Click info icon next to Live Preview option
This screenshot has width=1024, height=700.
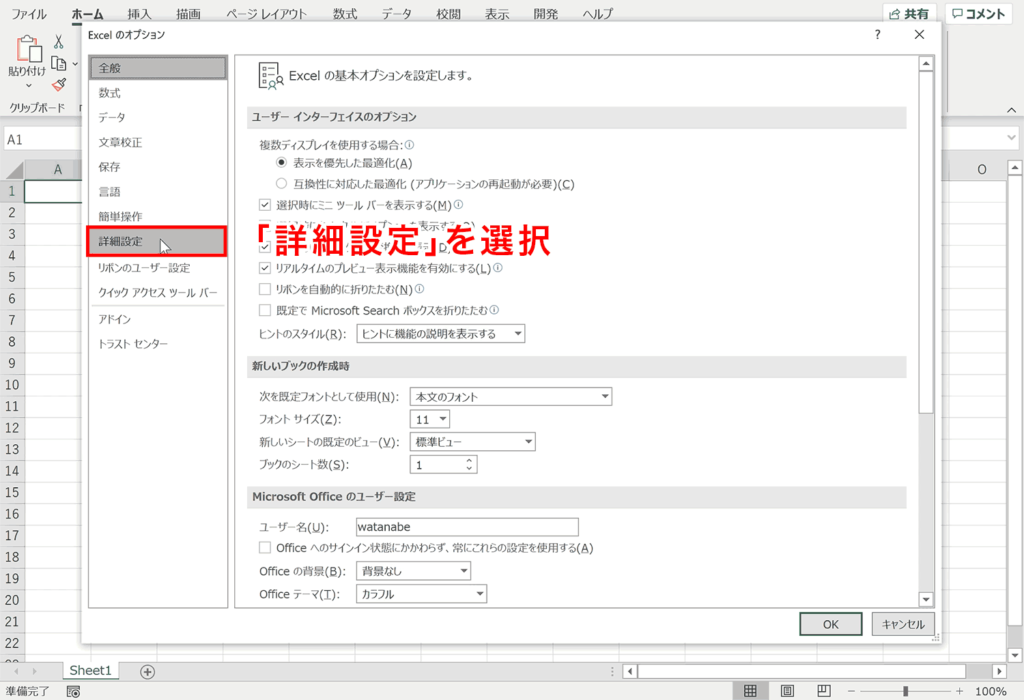(x=498, y=268)
